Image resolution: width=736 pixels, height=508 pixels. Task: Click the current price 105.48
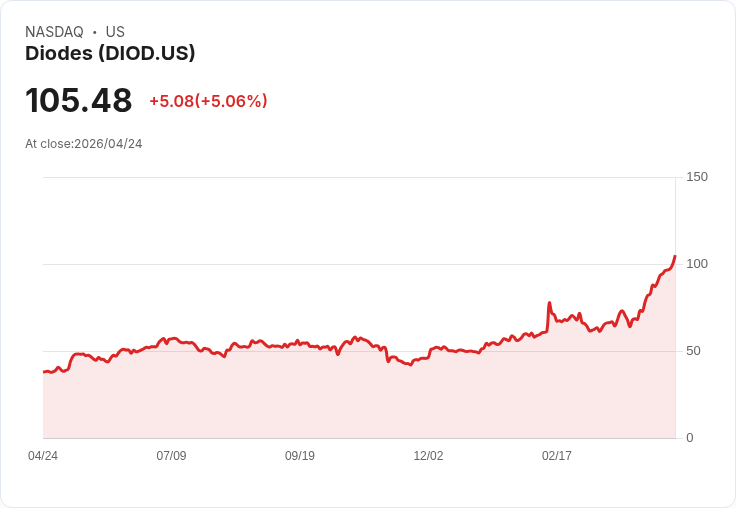[79, 101]
